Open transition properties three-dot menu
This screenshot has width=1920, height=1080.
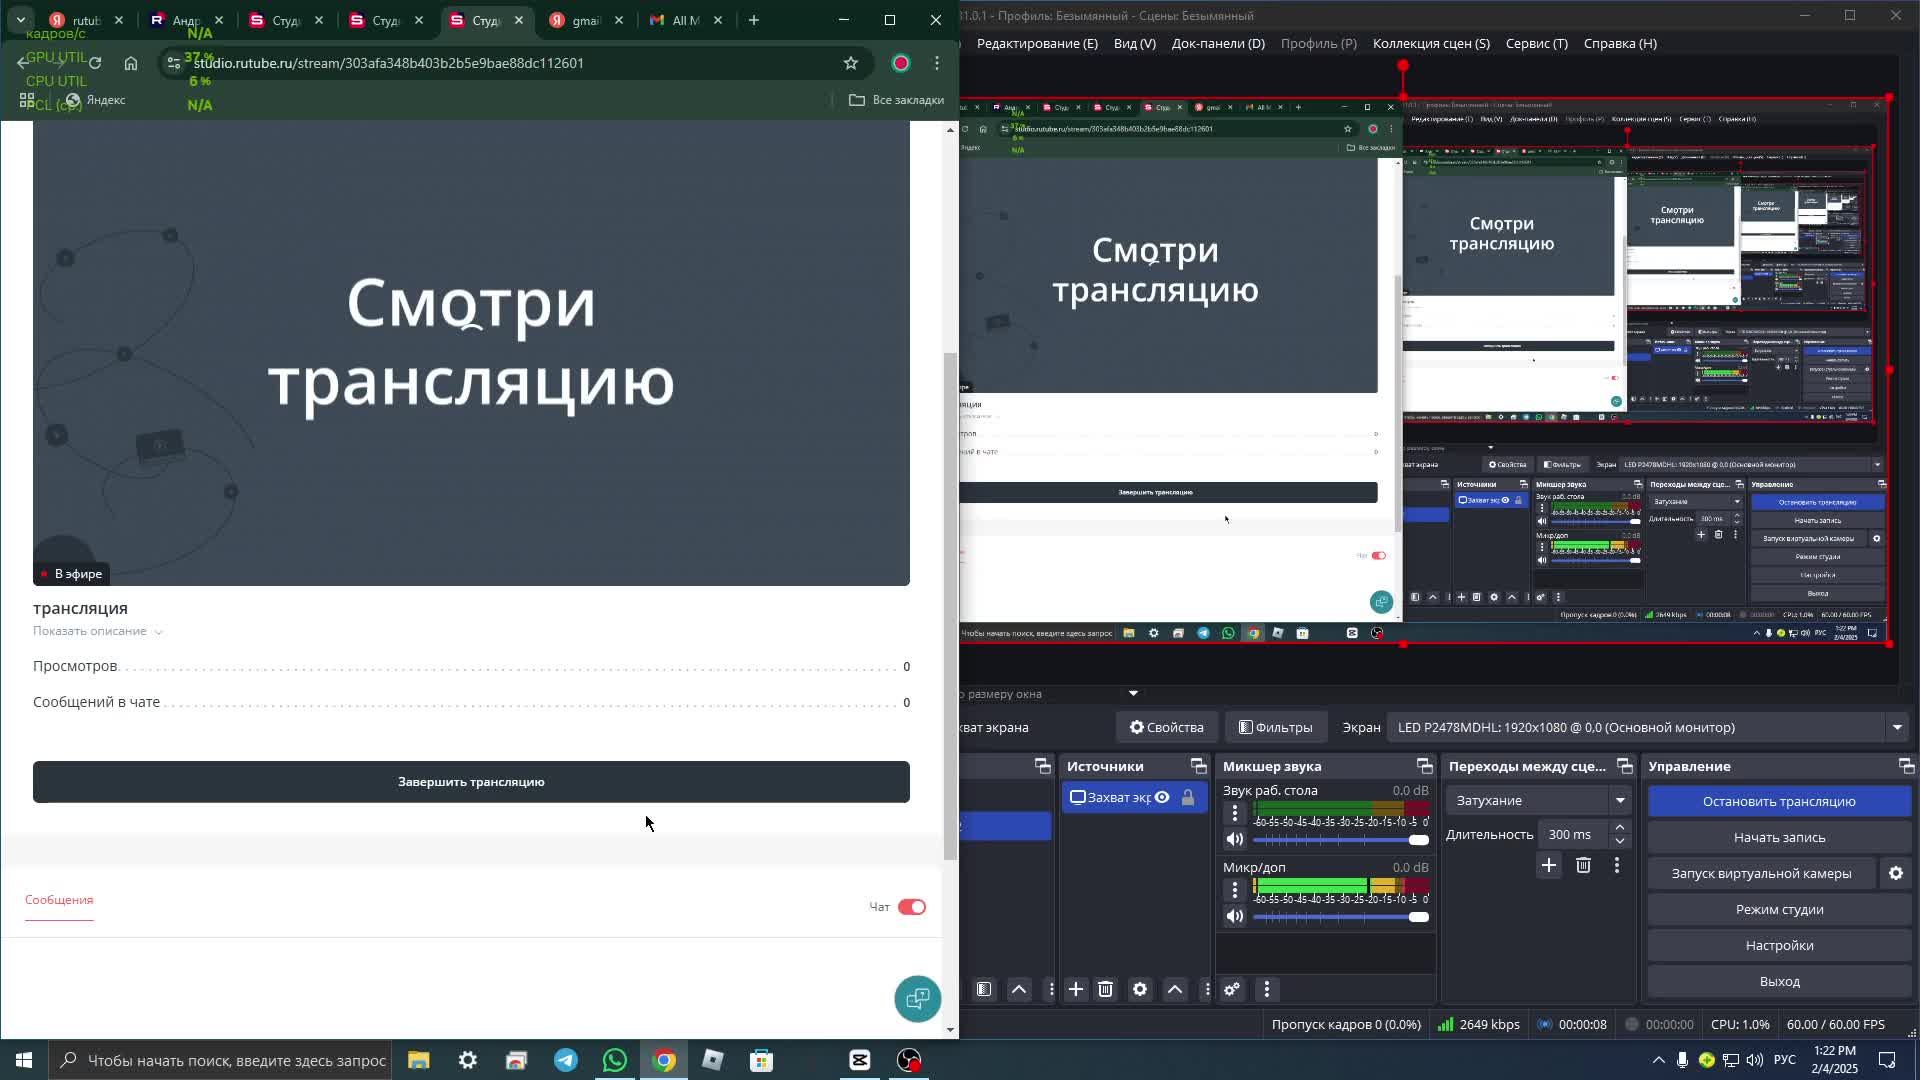(1617, 865)
